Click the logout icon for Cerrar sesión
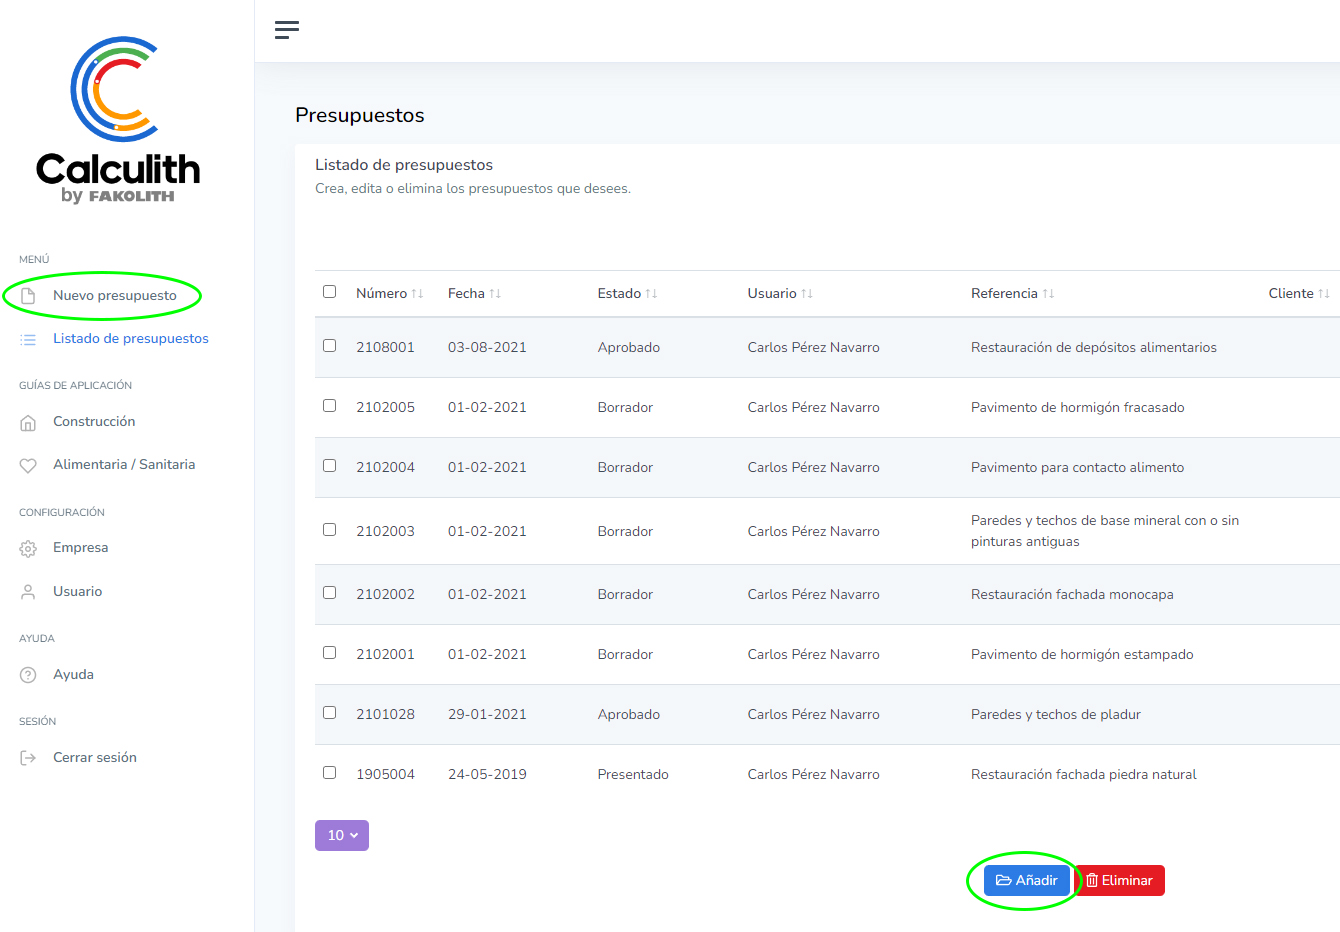Screen dimensions: 1340x932 coord(28,758)
